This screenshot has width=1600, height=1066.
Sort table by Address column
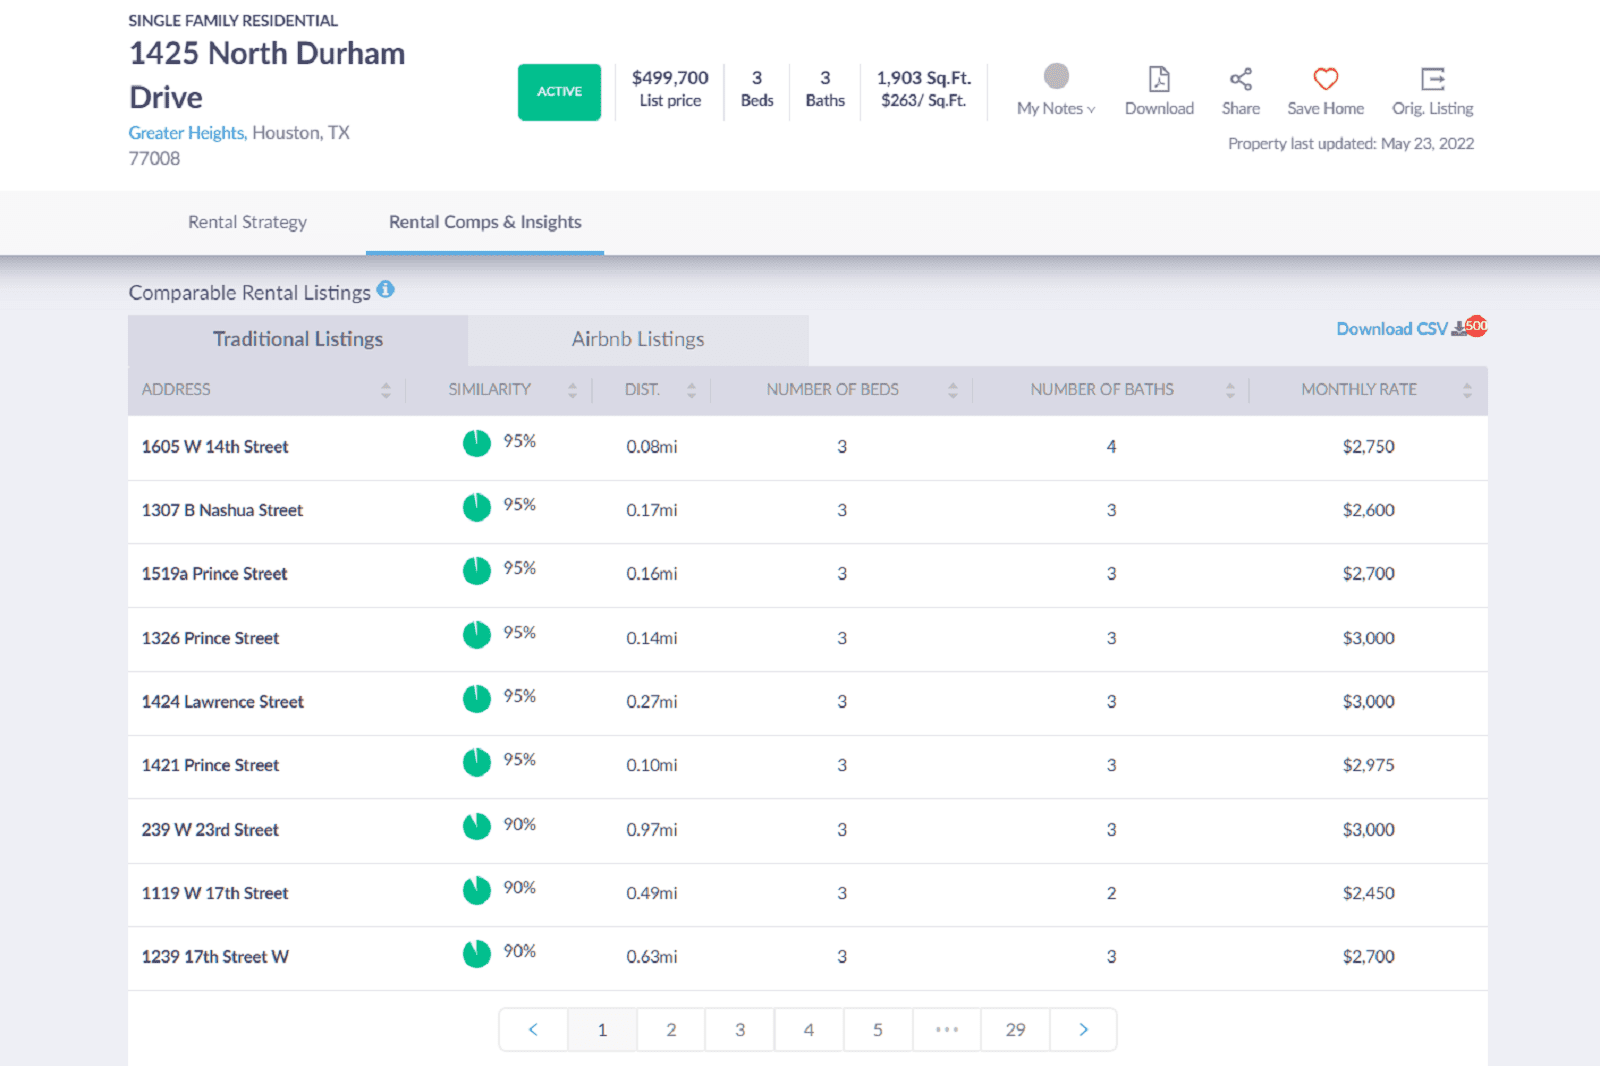[x=385, y=390]
